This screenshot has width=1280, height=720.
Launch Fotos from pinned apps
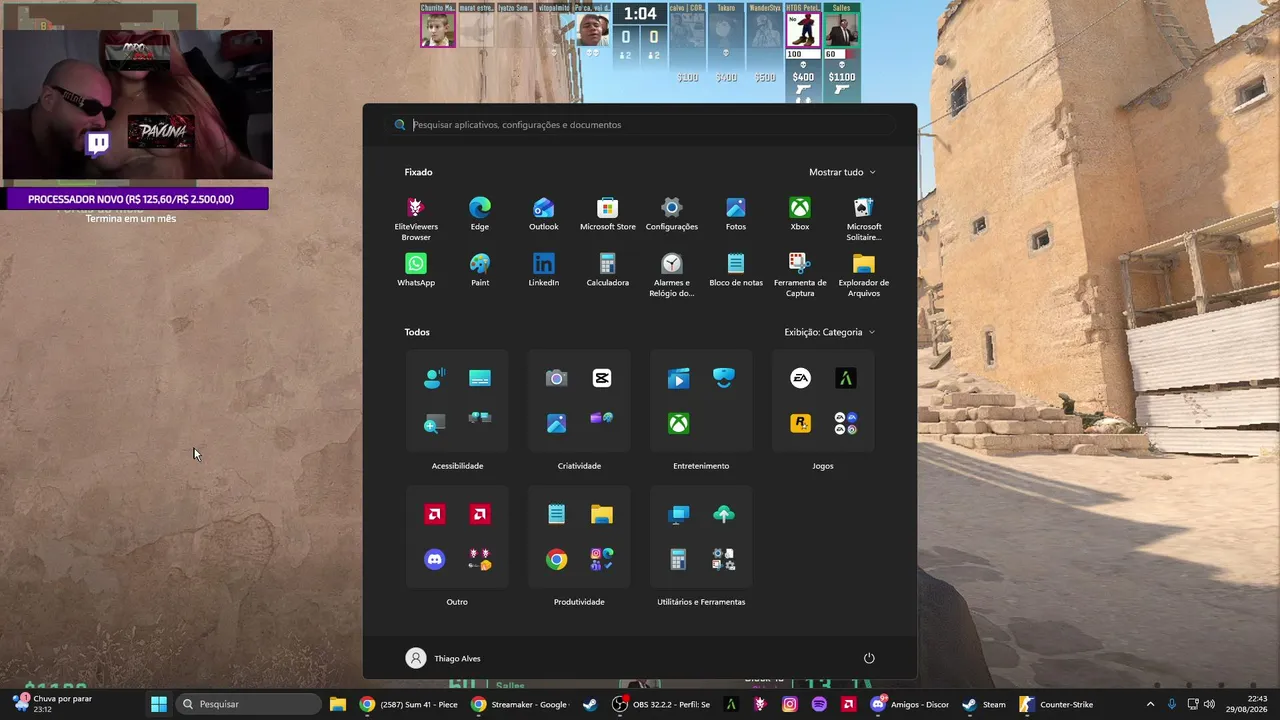click(736, 214)
